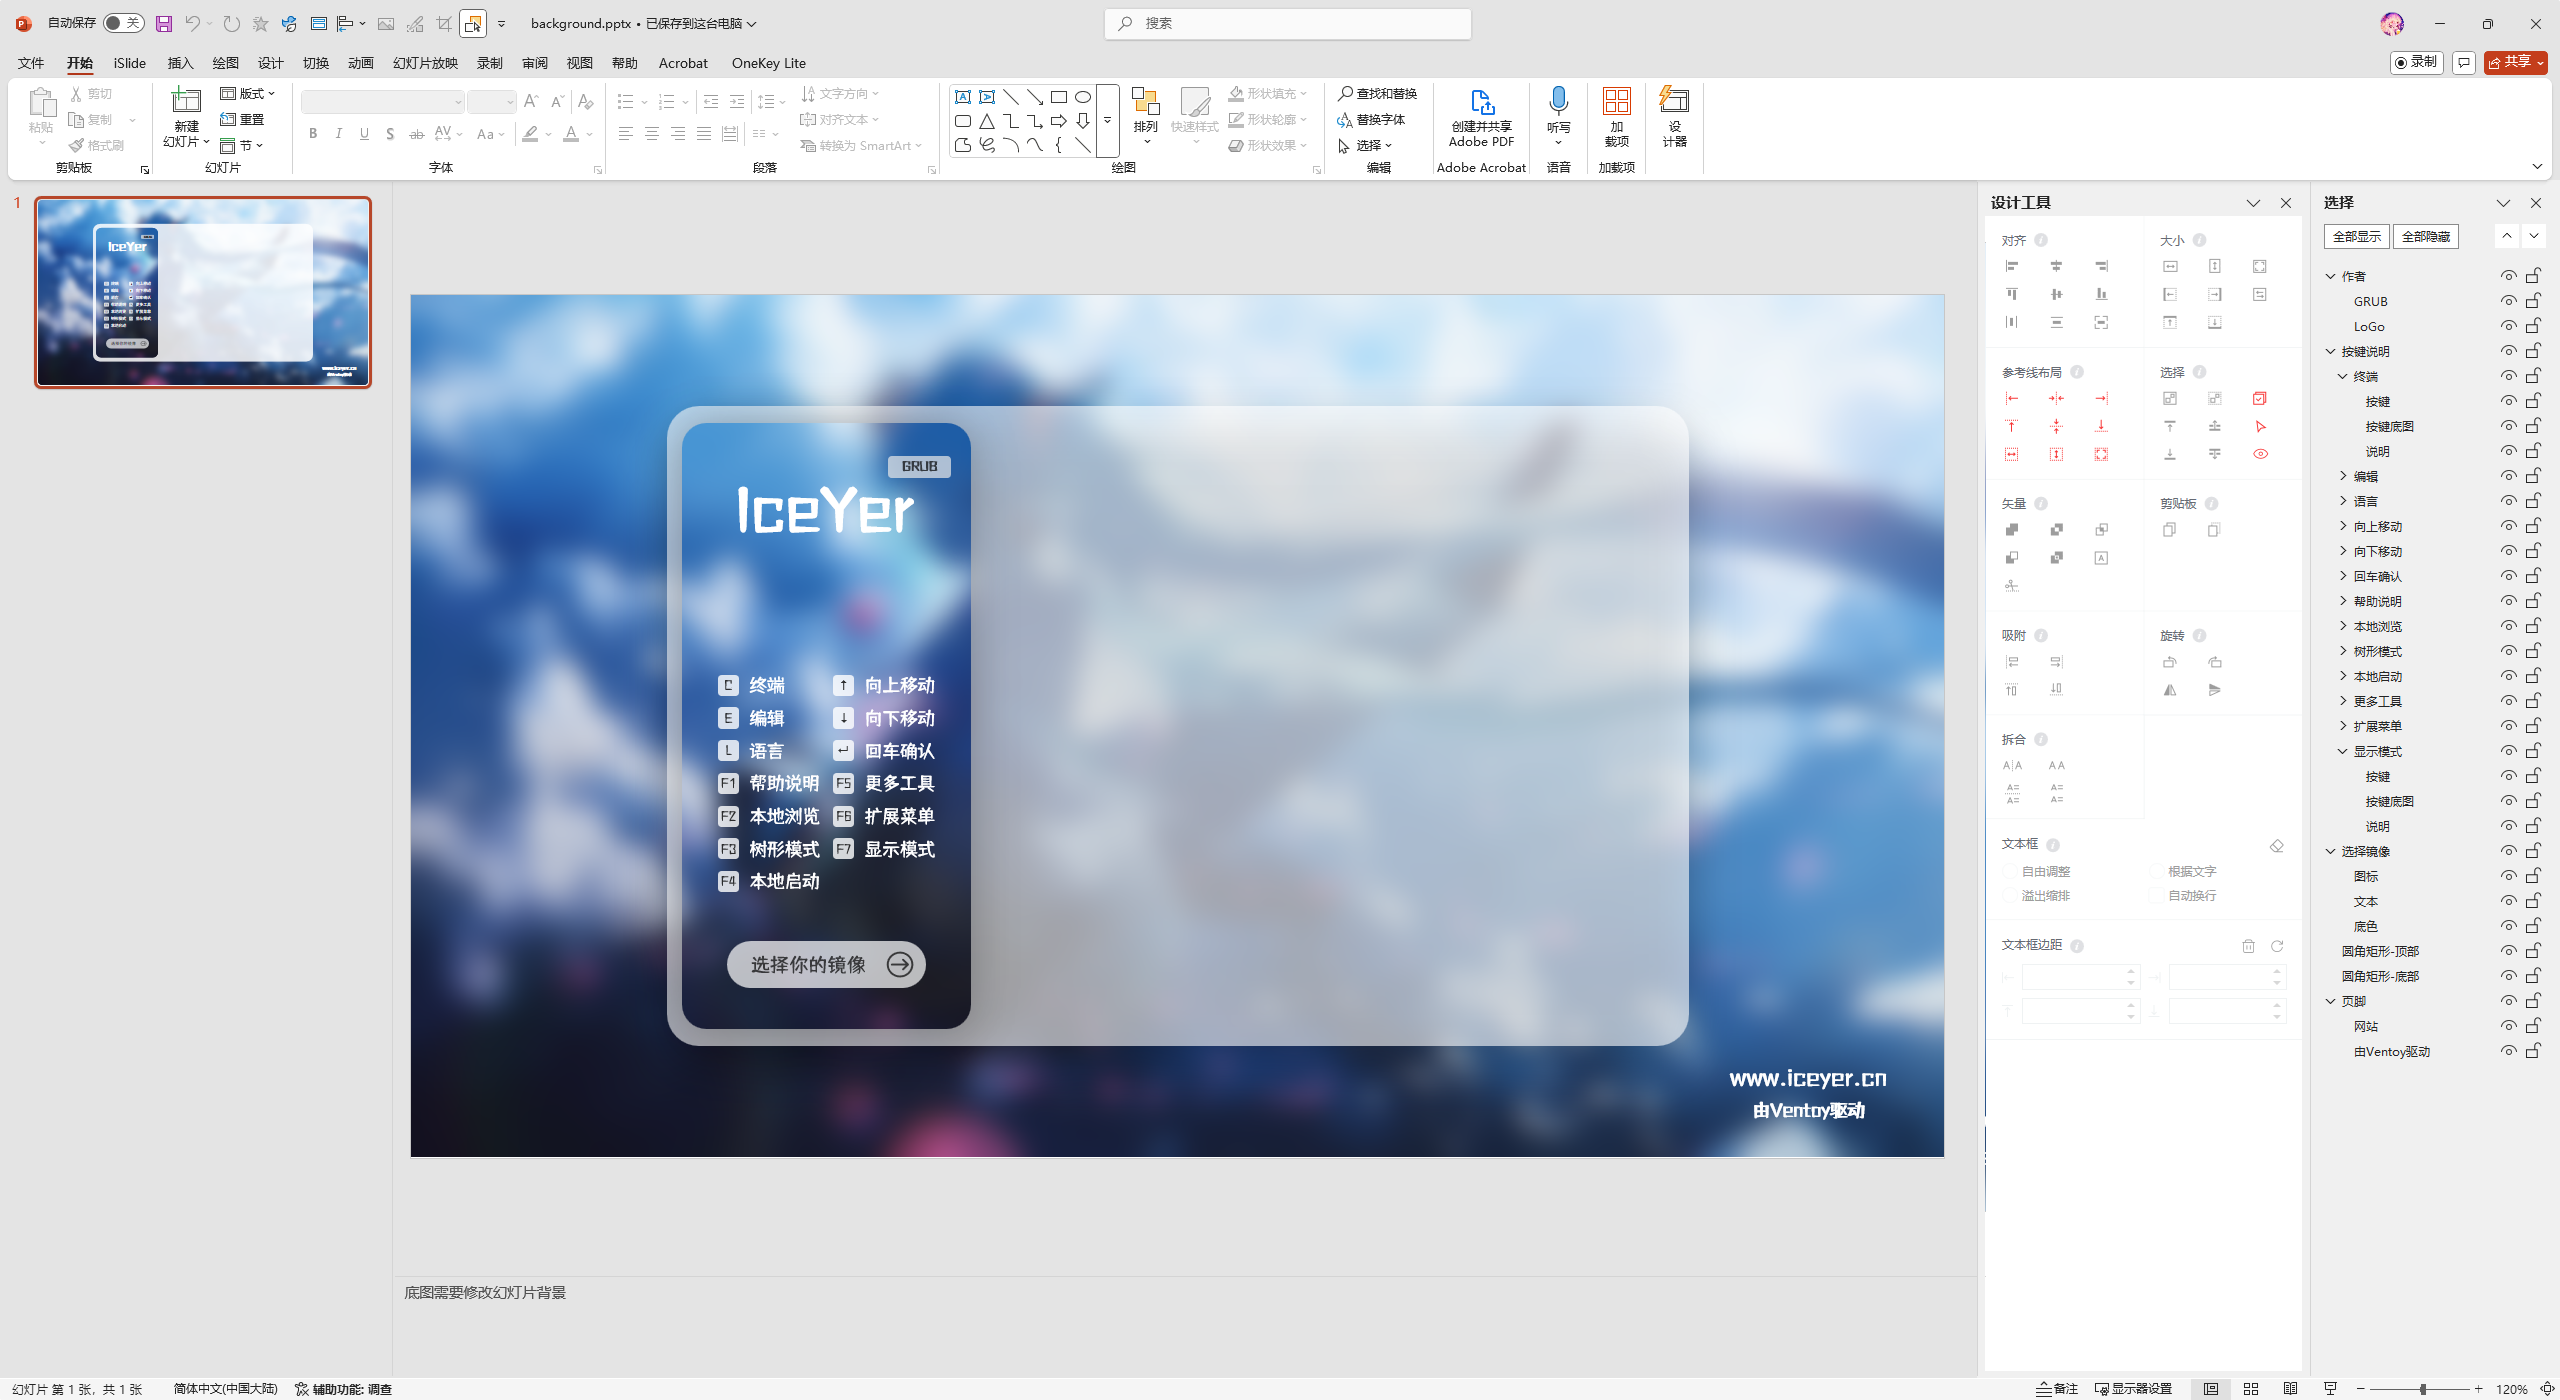Screen dimensions: 2560x1400
Task: Switch to reading view icon
Action: (2290, 1389)
